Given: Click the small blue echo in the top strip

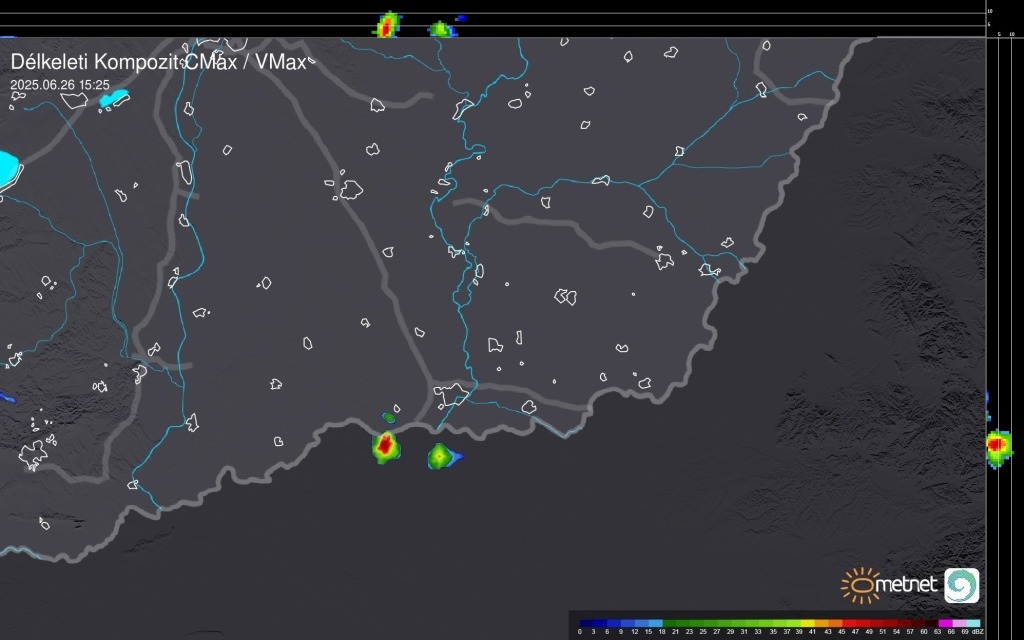Looking at the screenshot, I should point(460,18).
